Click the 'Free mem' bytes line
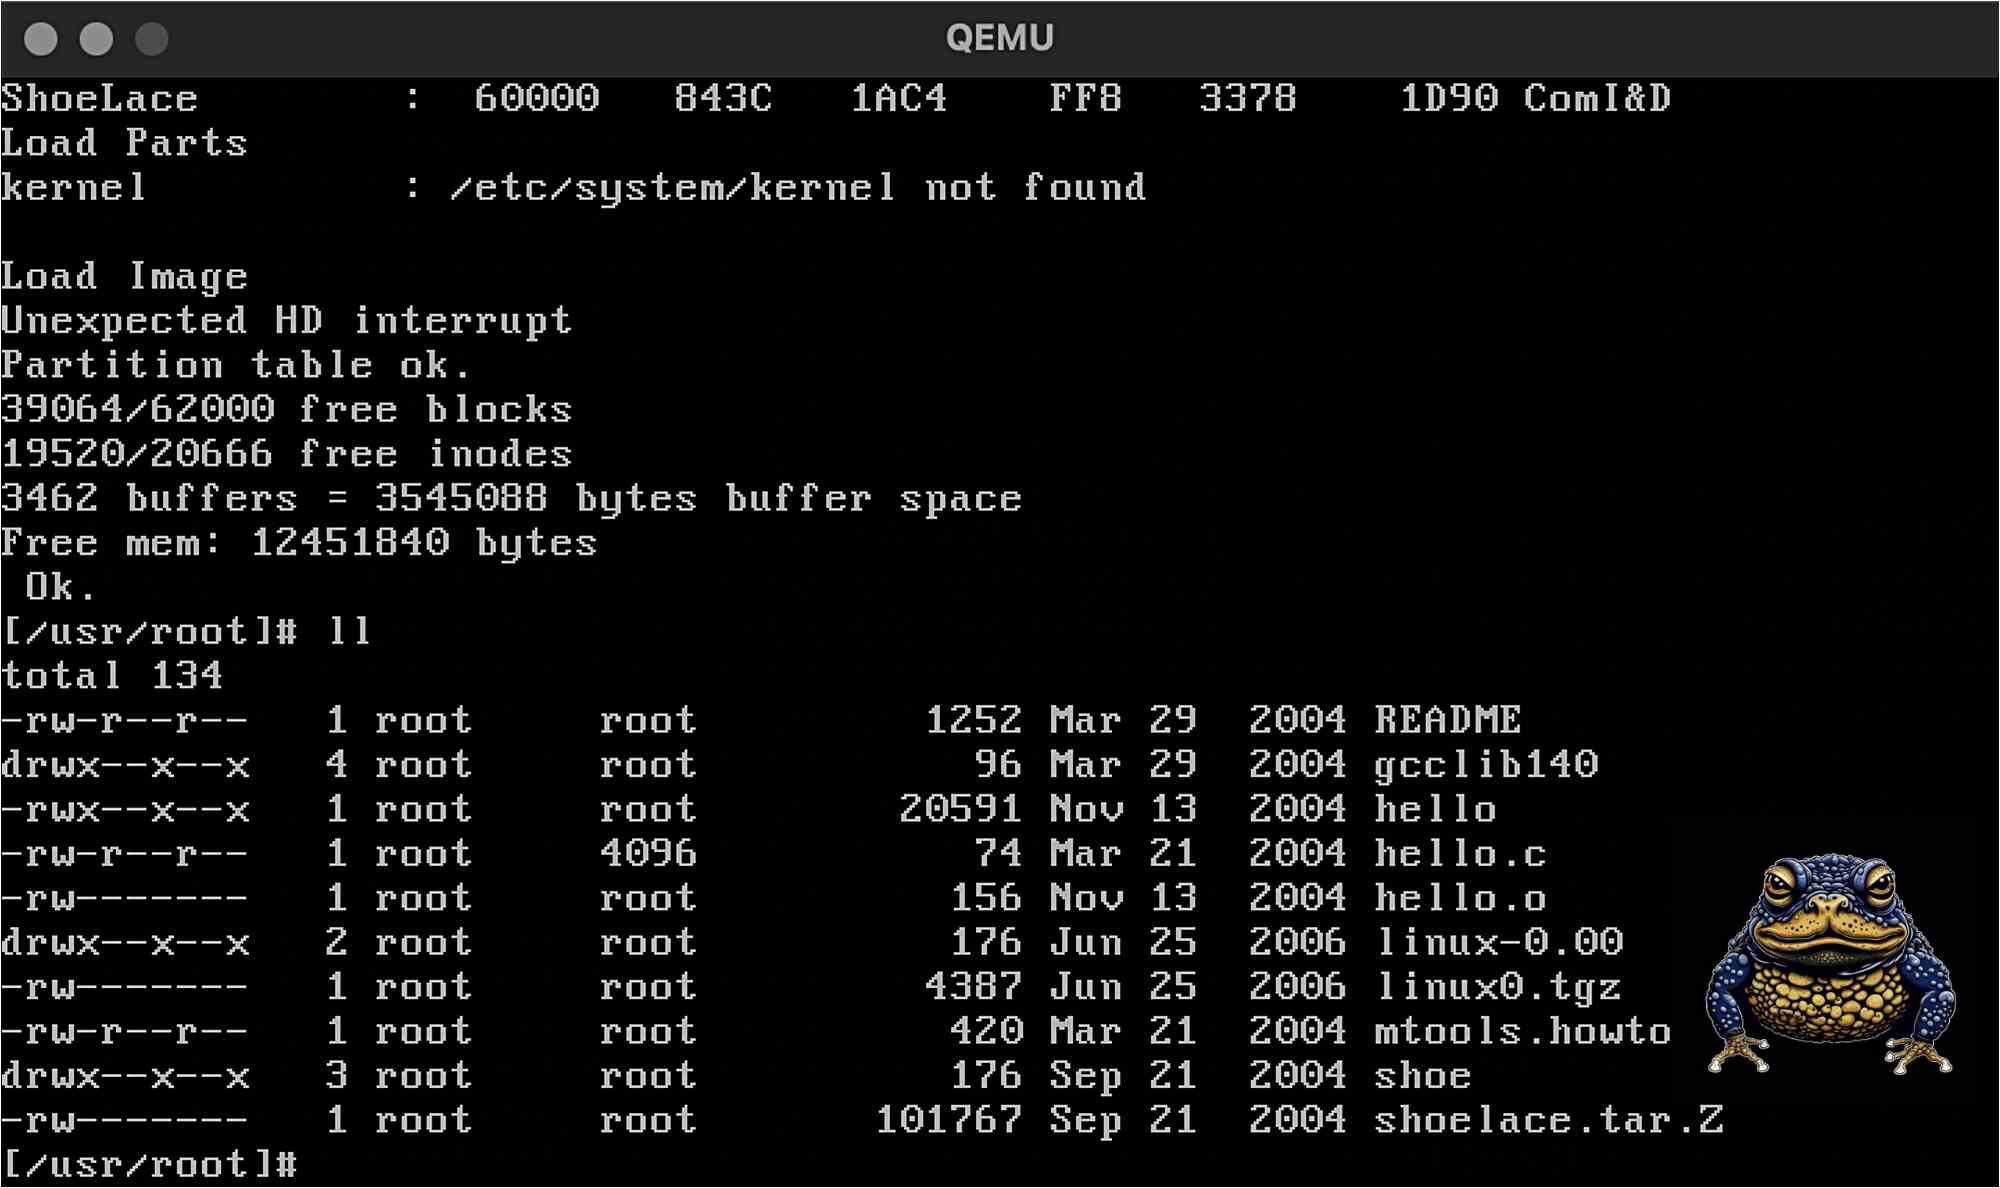This screenshot has height=1188, width=2000. click(x=300, y=543)
